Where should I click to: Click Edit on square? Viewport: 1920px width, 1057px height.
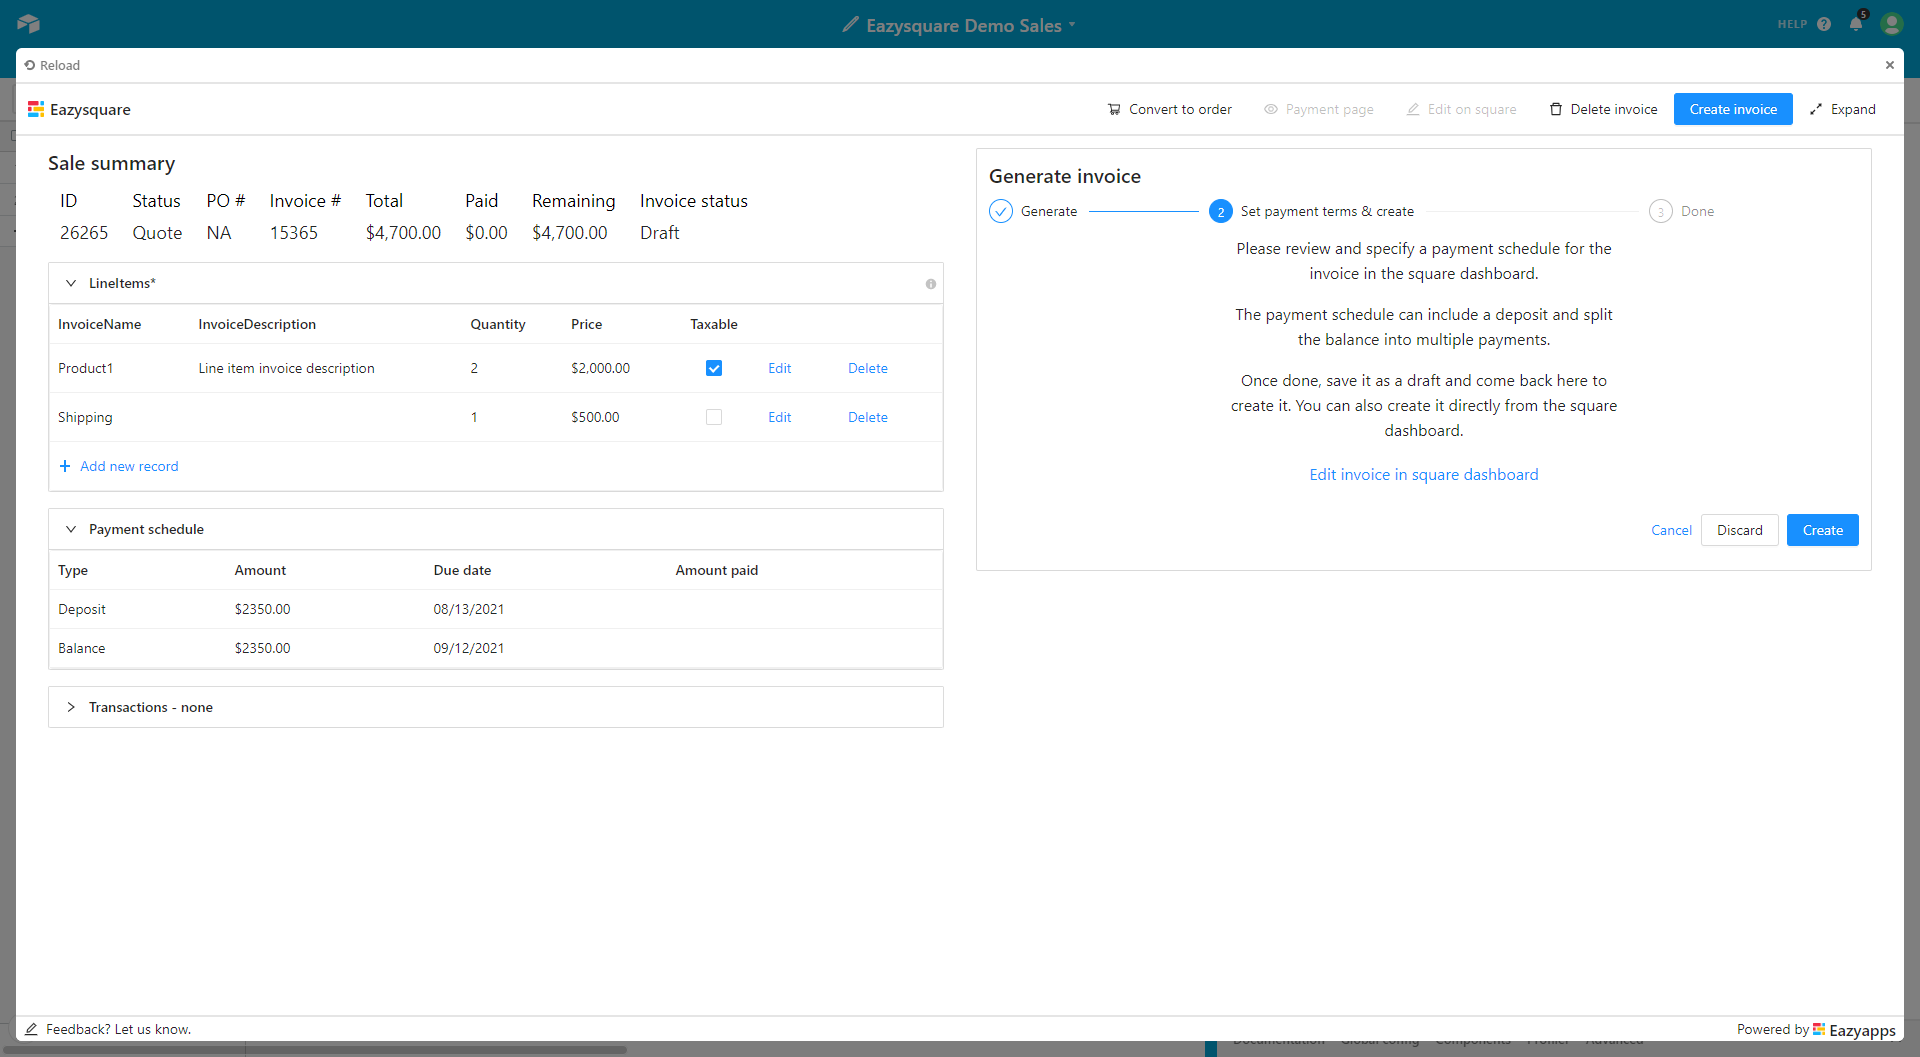[x=1461, y=109]
